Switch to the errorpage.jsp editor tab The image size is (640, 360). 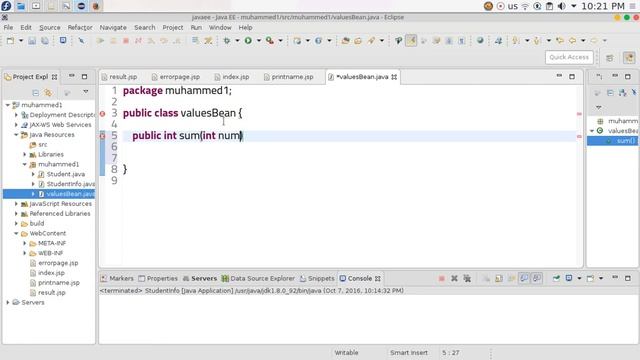176,77
